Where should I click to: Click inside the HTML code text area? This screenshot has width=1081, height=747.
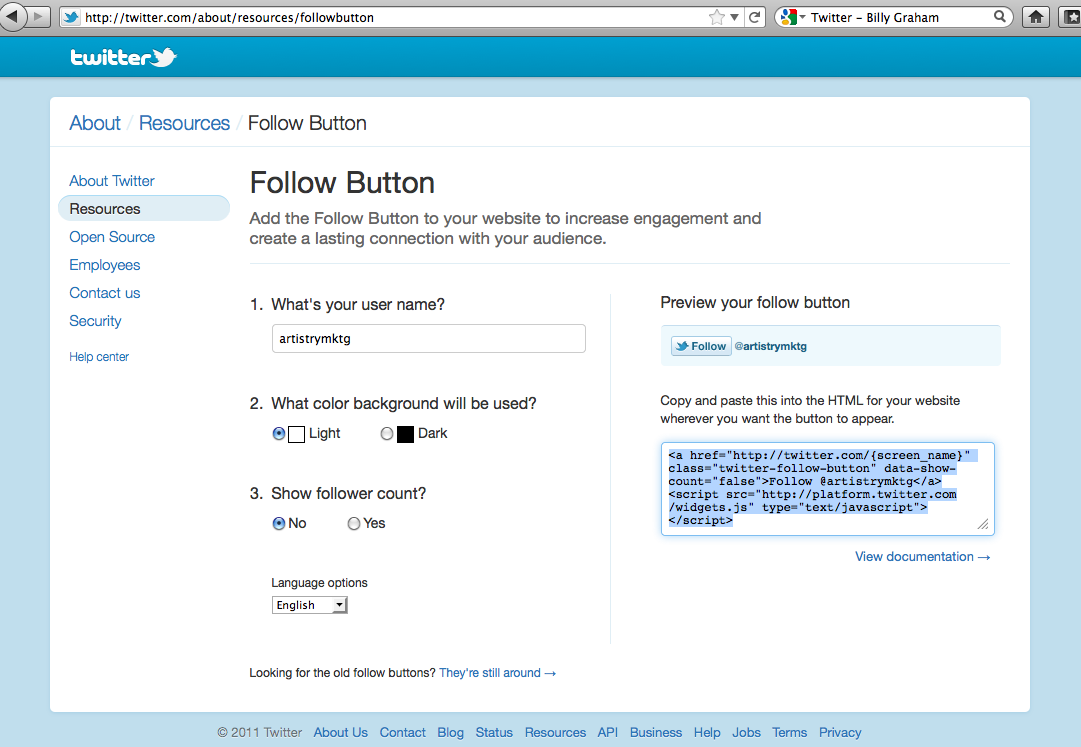(827, 489)
